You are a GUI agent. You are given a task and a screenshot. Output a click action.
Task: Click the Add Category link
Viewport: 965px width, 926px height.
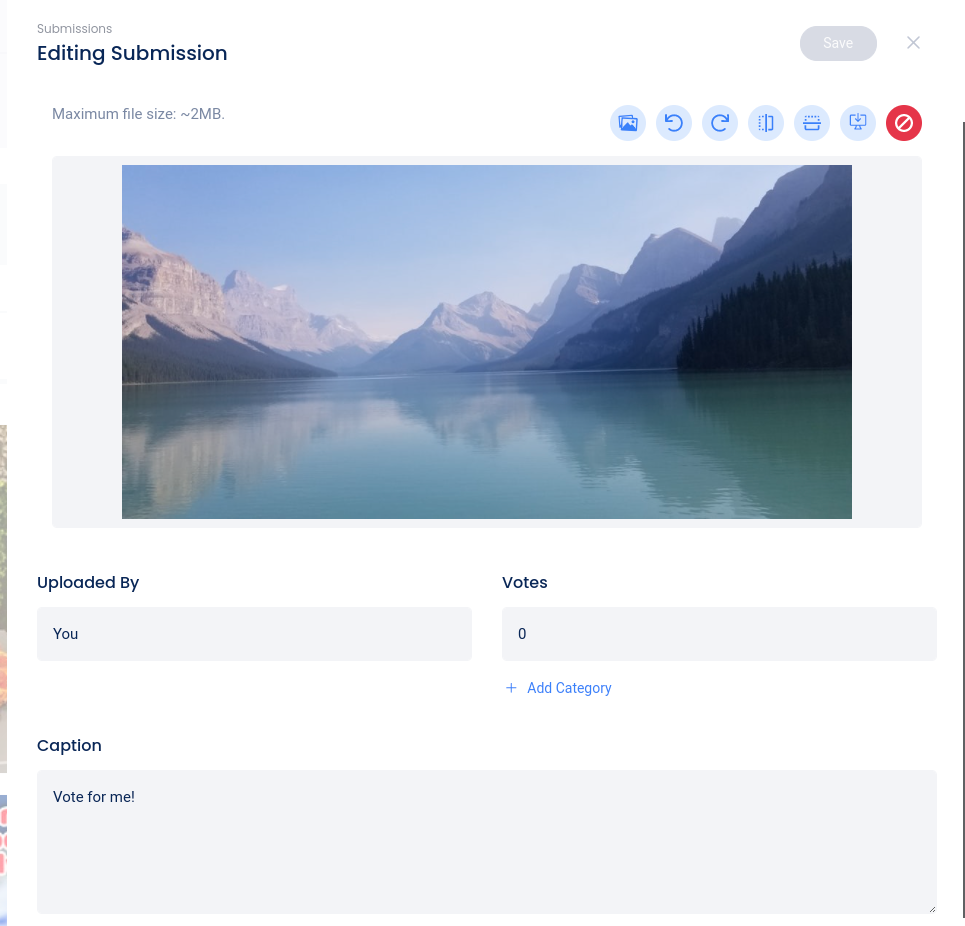(569, 688)
